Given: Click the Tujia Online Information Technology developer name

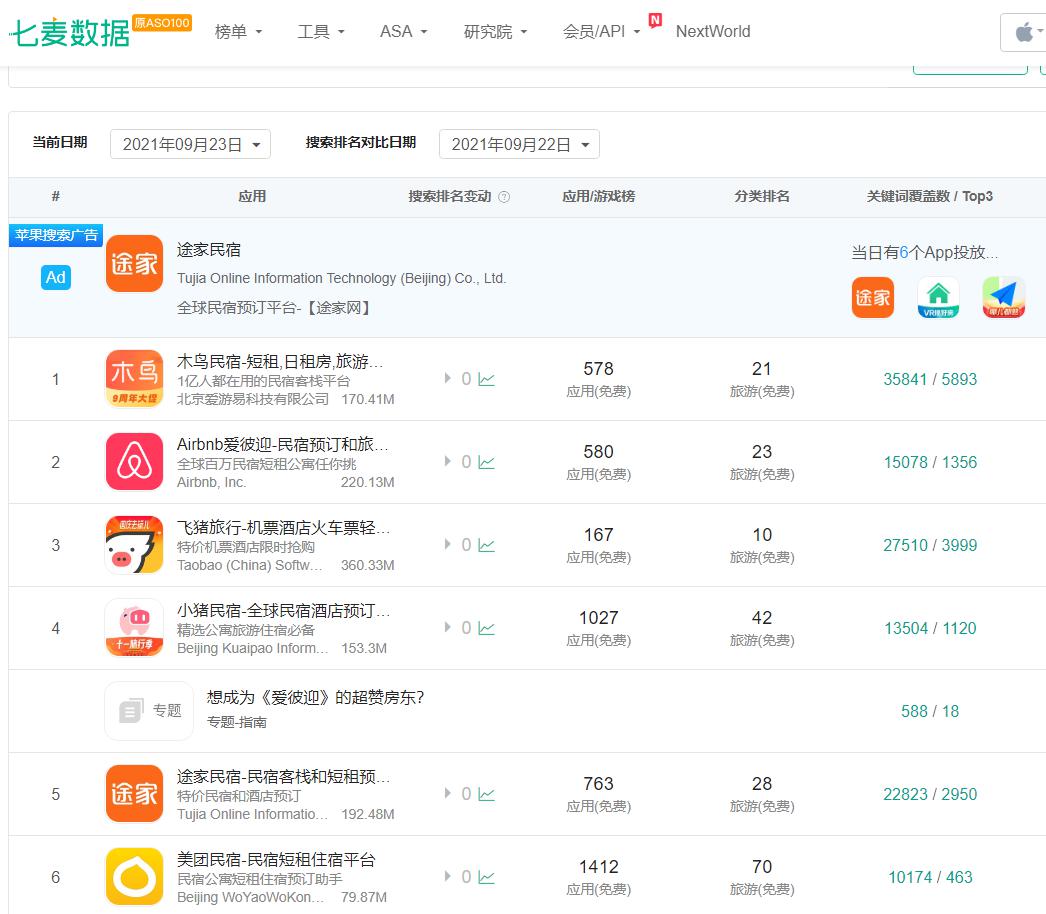Looking at the screenshot, I should click(x=342, y=278).
